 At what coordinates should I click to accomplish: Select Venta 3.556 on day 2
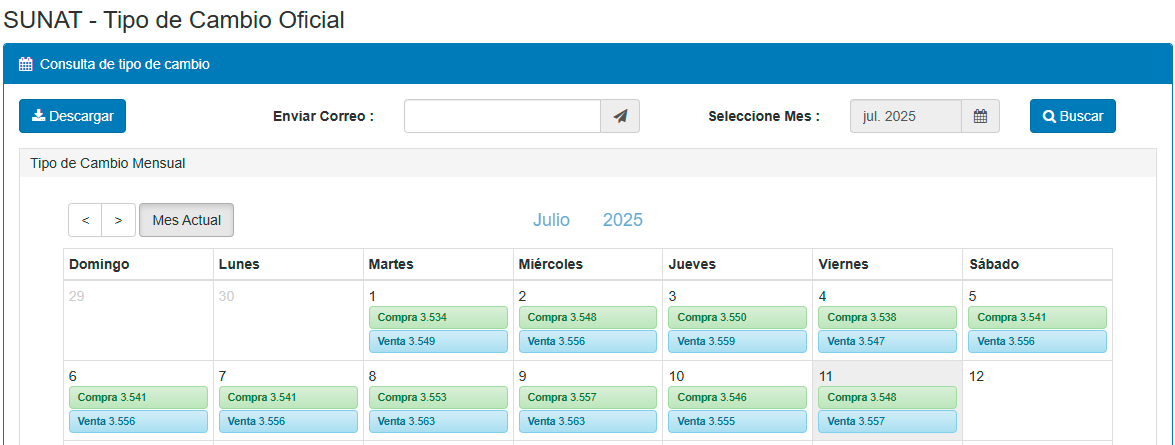point(588,342)
